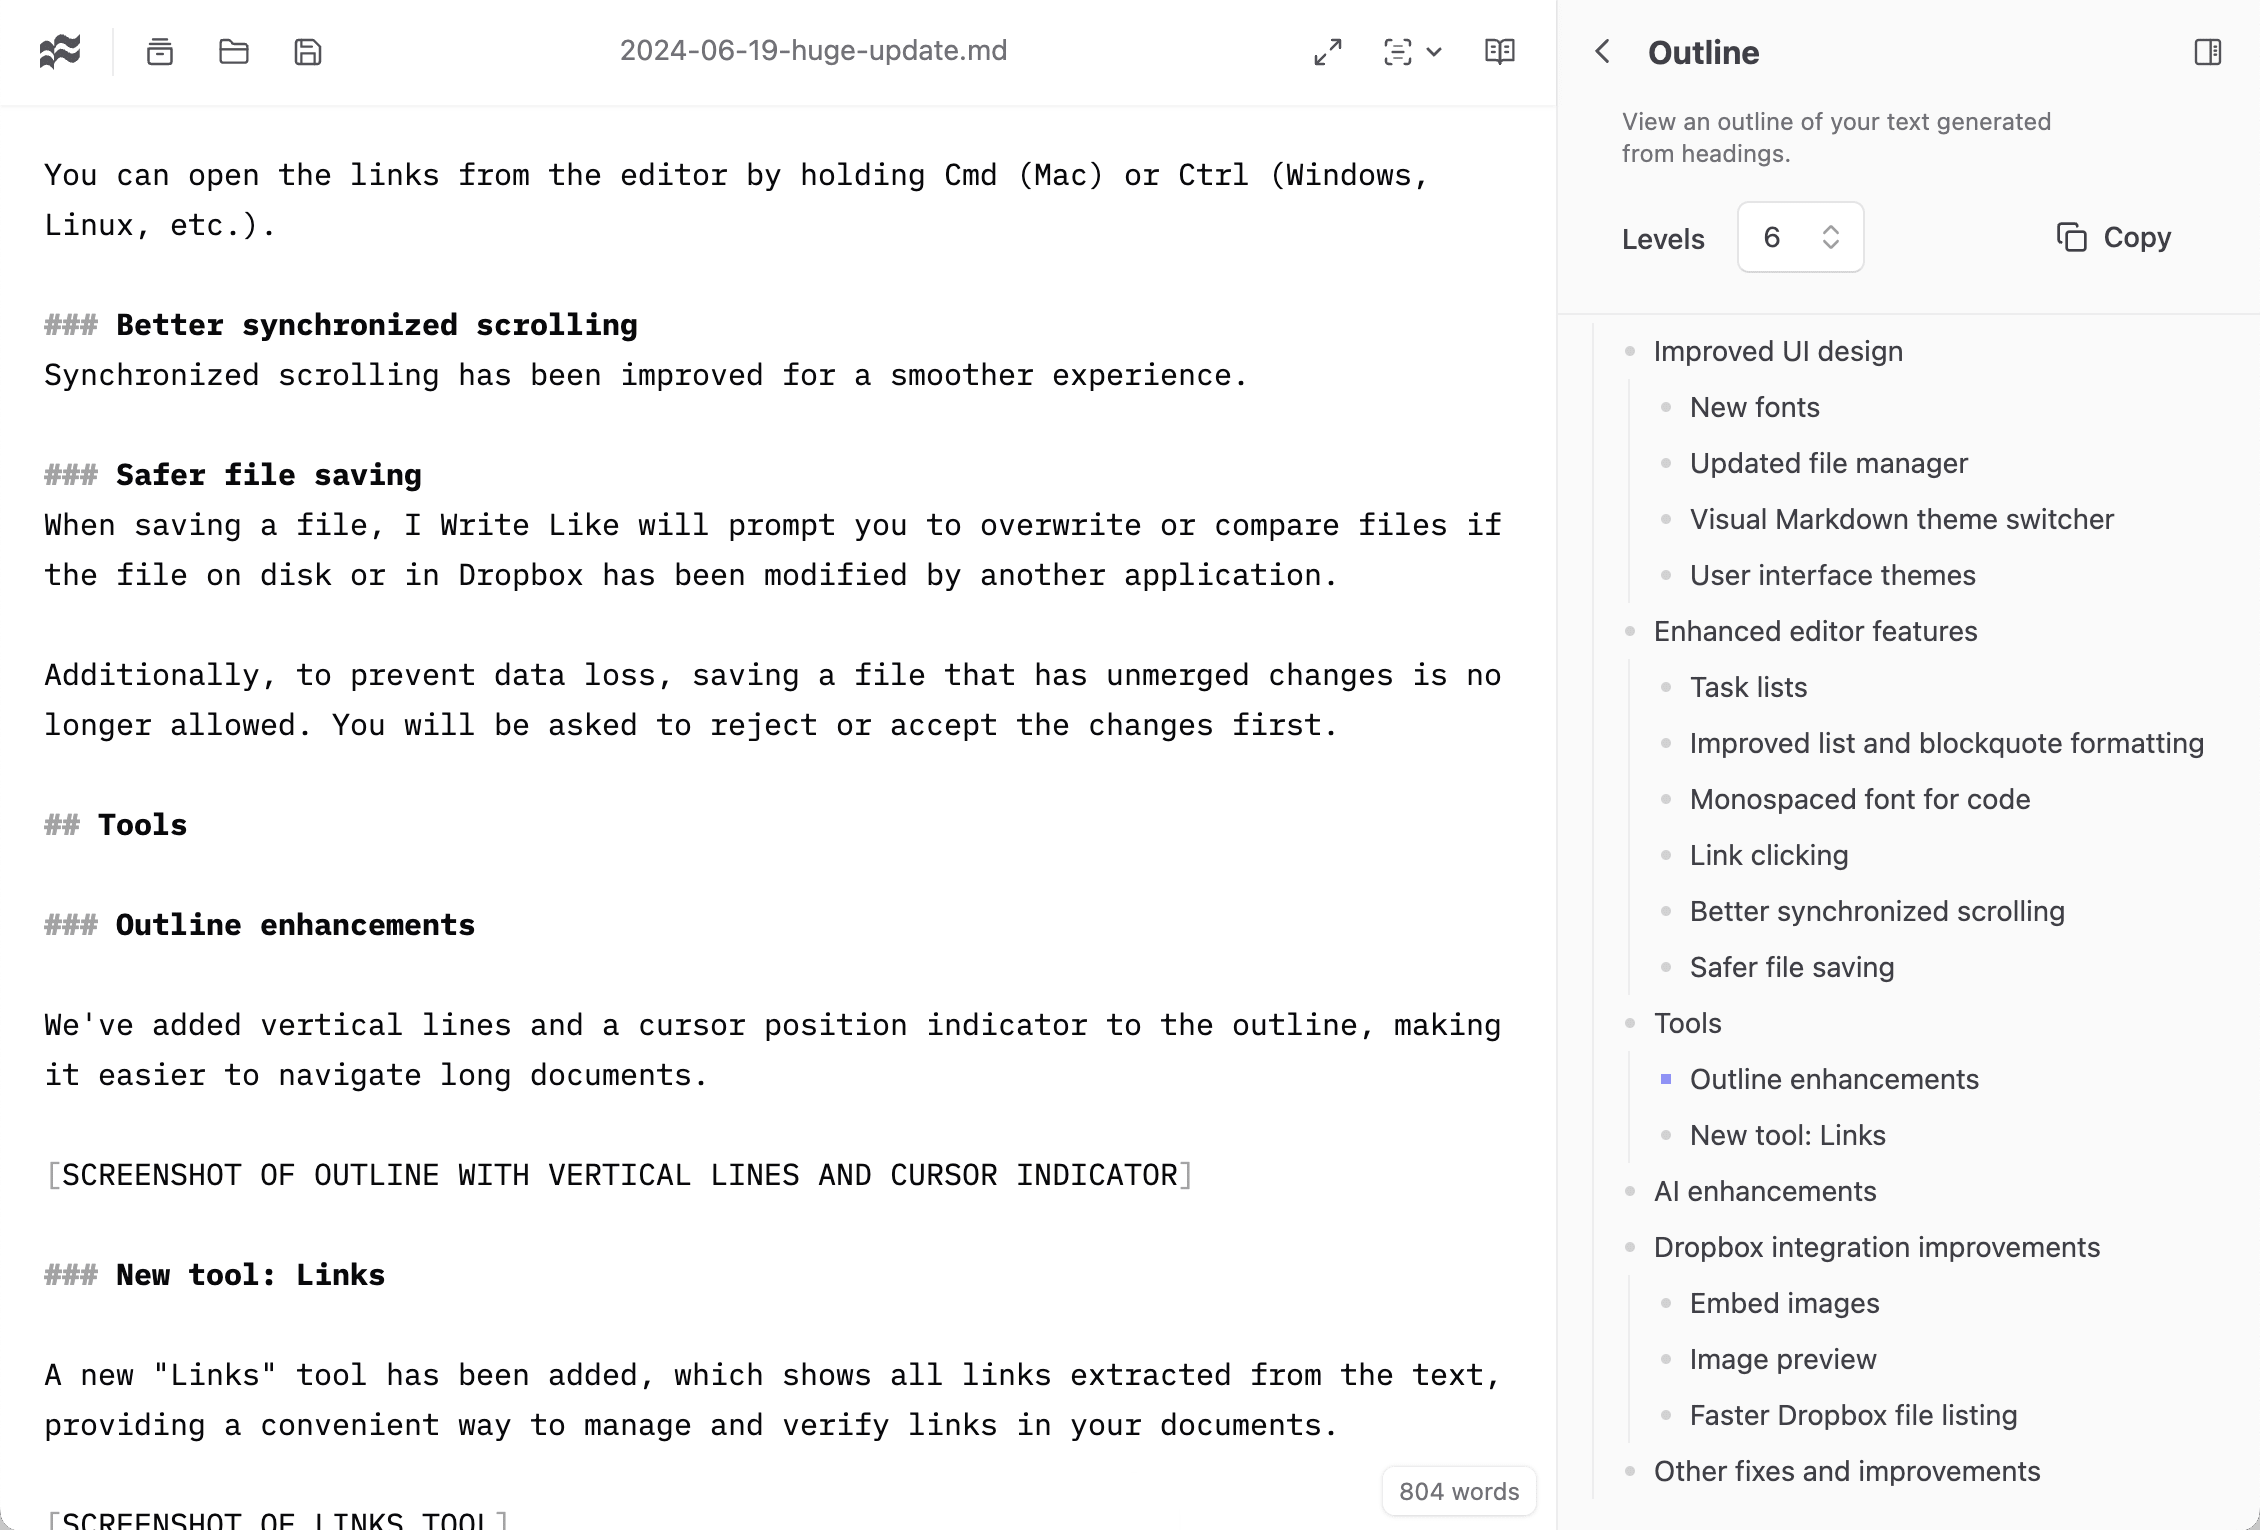Click the Levels stepper arrows
The width and height of the screenshot is (2260, 1530).
tap(1831, 237)
